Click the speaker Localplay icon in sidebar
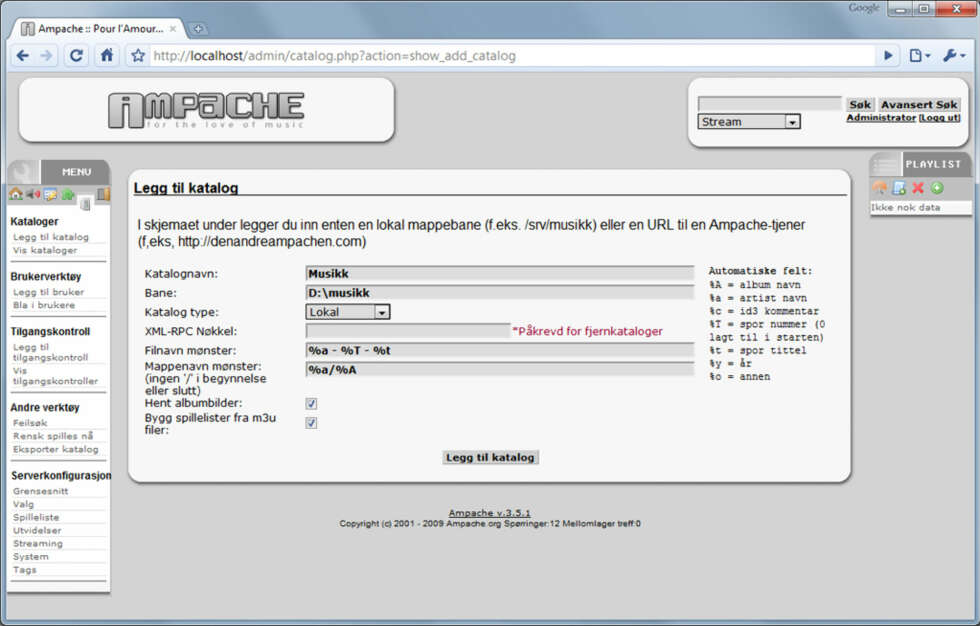 pyautogui.click(x=32, y=194)
